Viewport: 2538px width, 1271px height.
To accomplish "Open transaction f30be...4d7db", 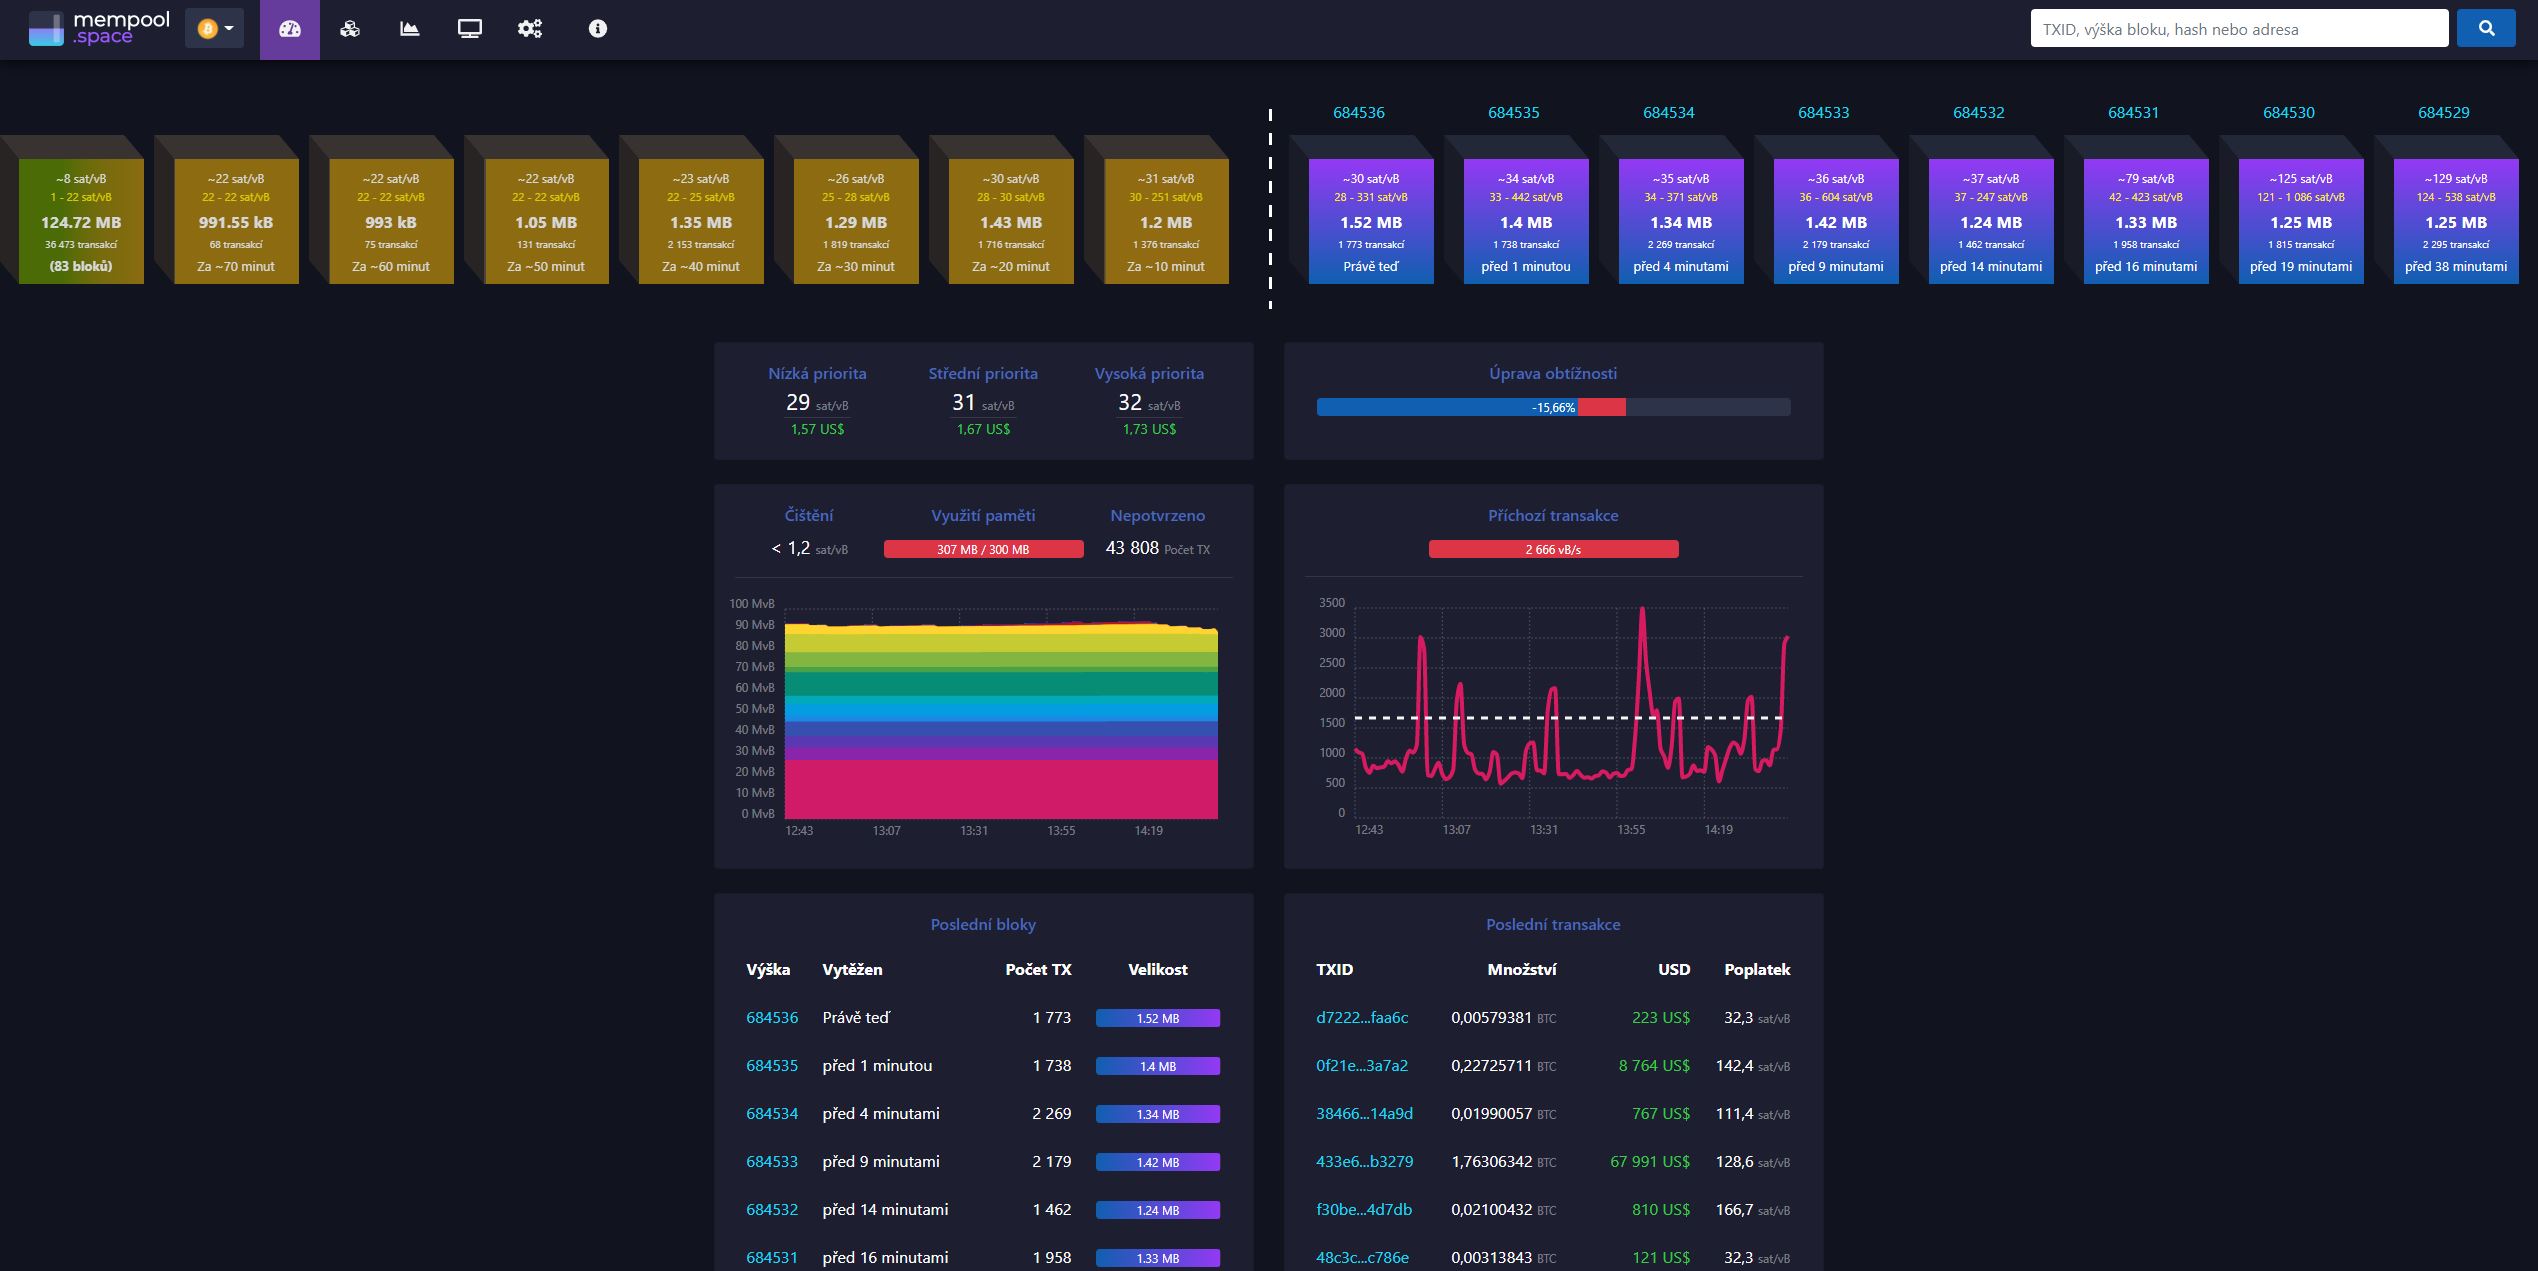I will pos(1364,1210).
